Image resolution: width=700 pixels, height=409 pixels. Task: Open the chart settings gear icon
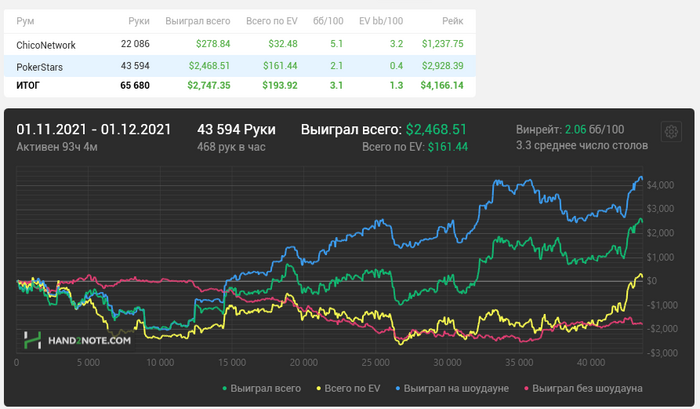[671, 132]
